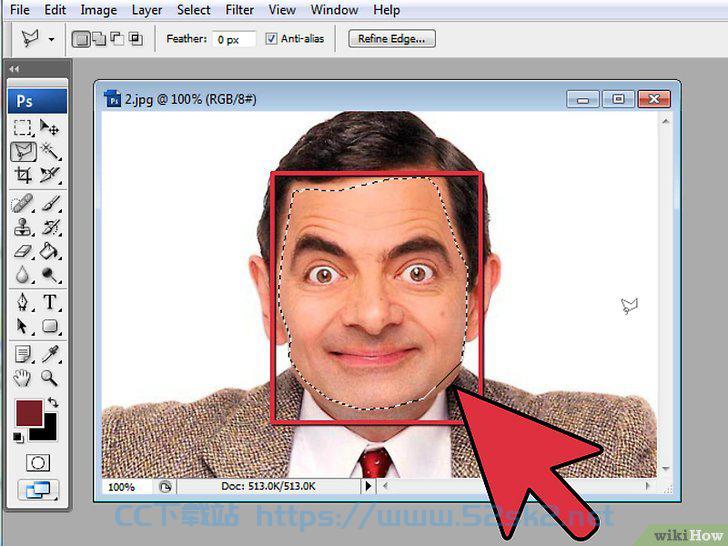728x546 pixels.
Task: Select the Paint Bucket tool
Action: 49,251
